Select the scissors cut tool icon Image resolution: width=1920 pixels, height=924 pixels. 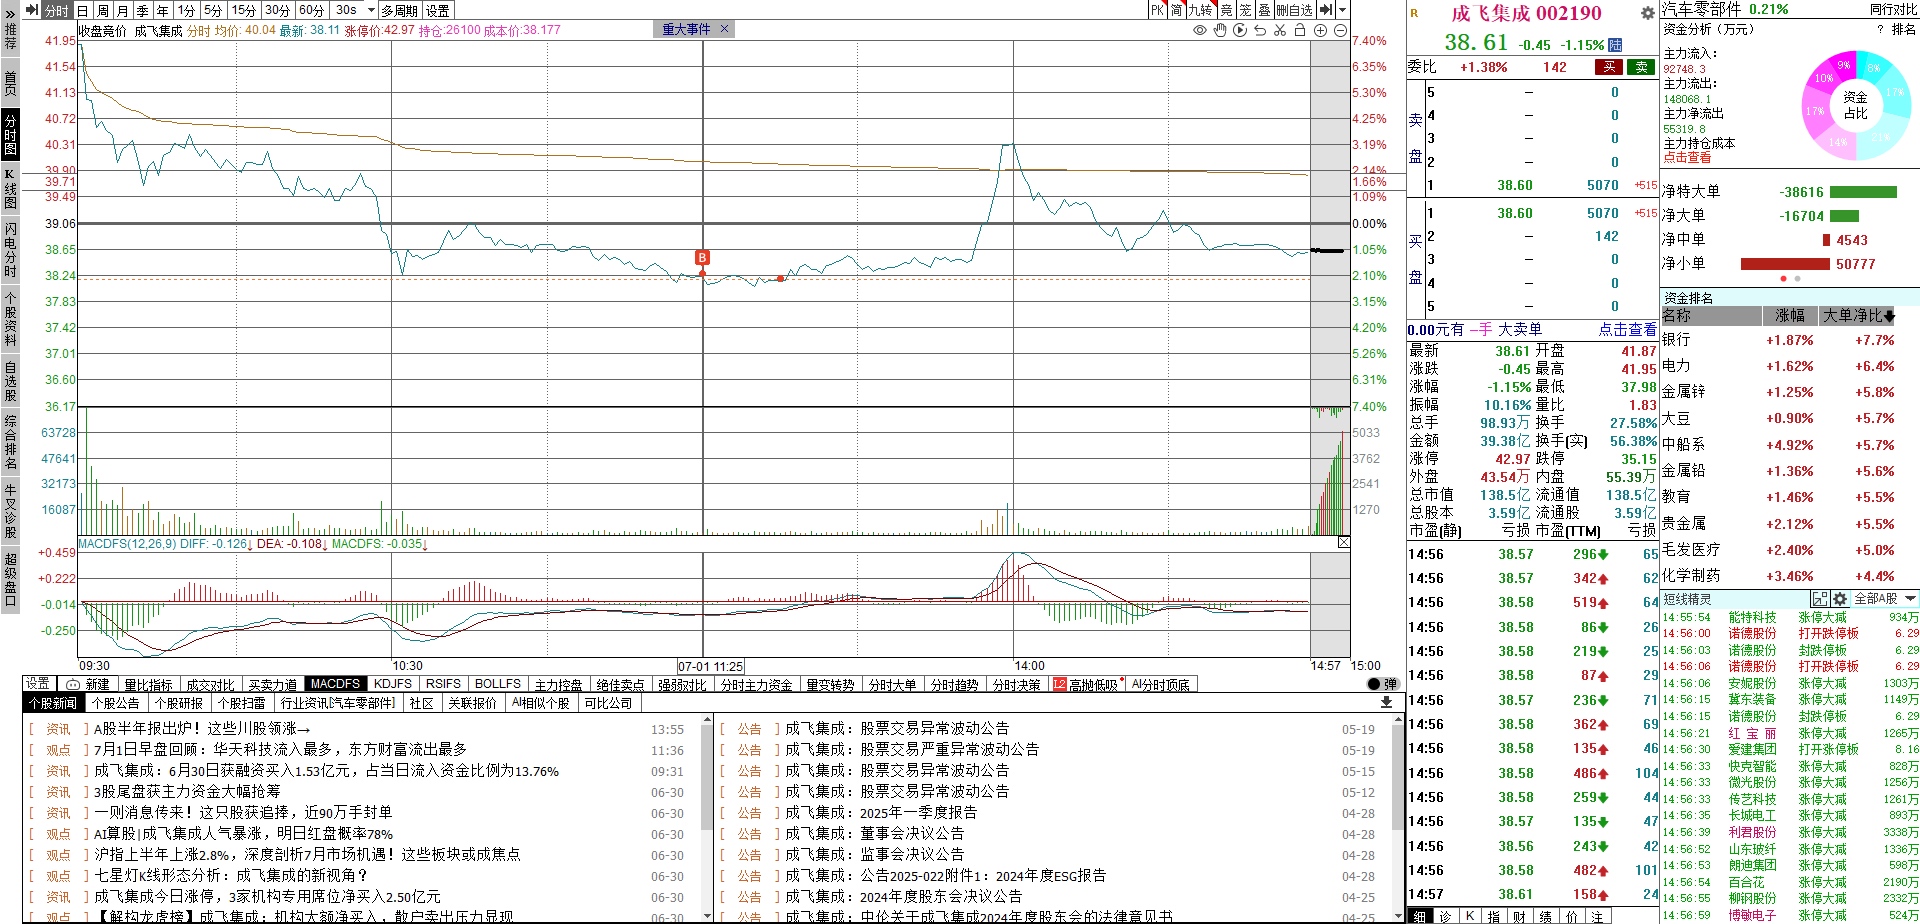pos(1280,31)
